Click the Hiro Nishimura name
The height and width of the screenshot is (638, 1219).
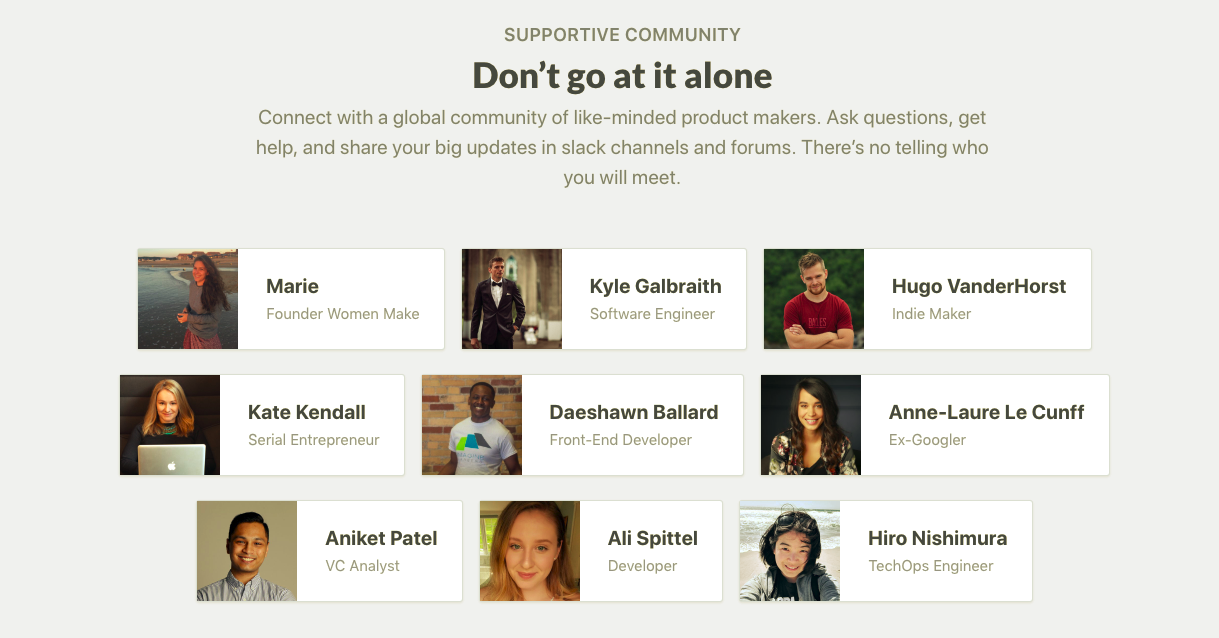pos(937,538)
